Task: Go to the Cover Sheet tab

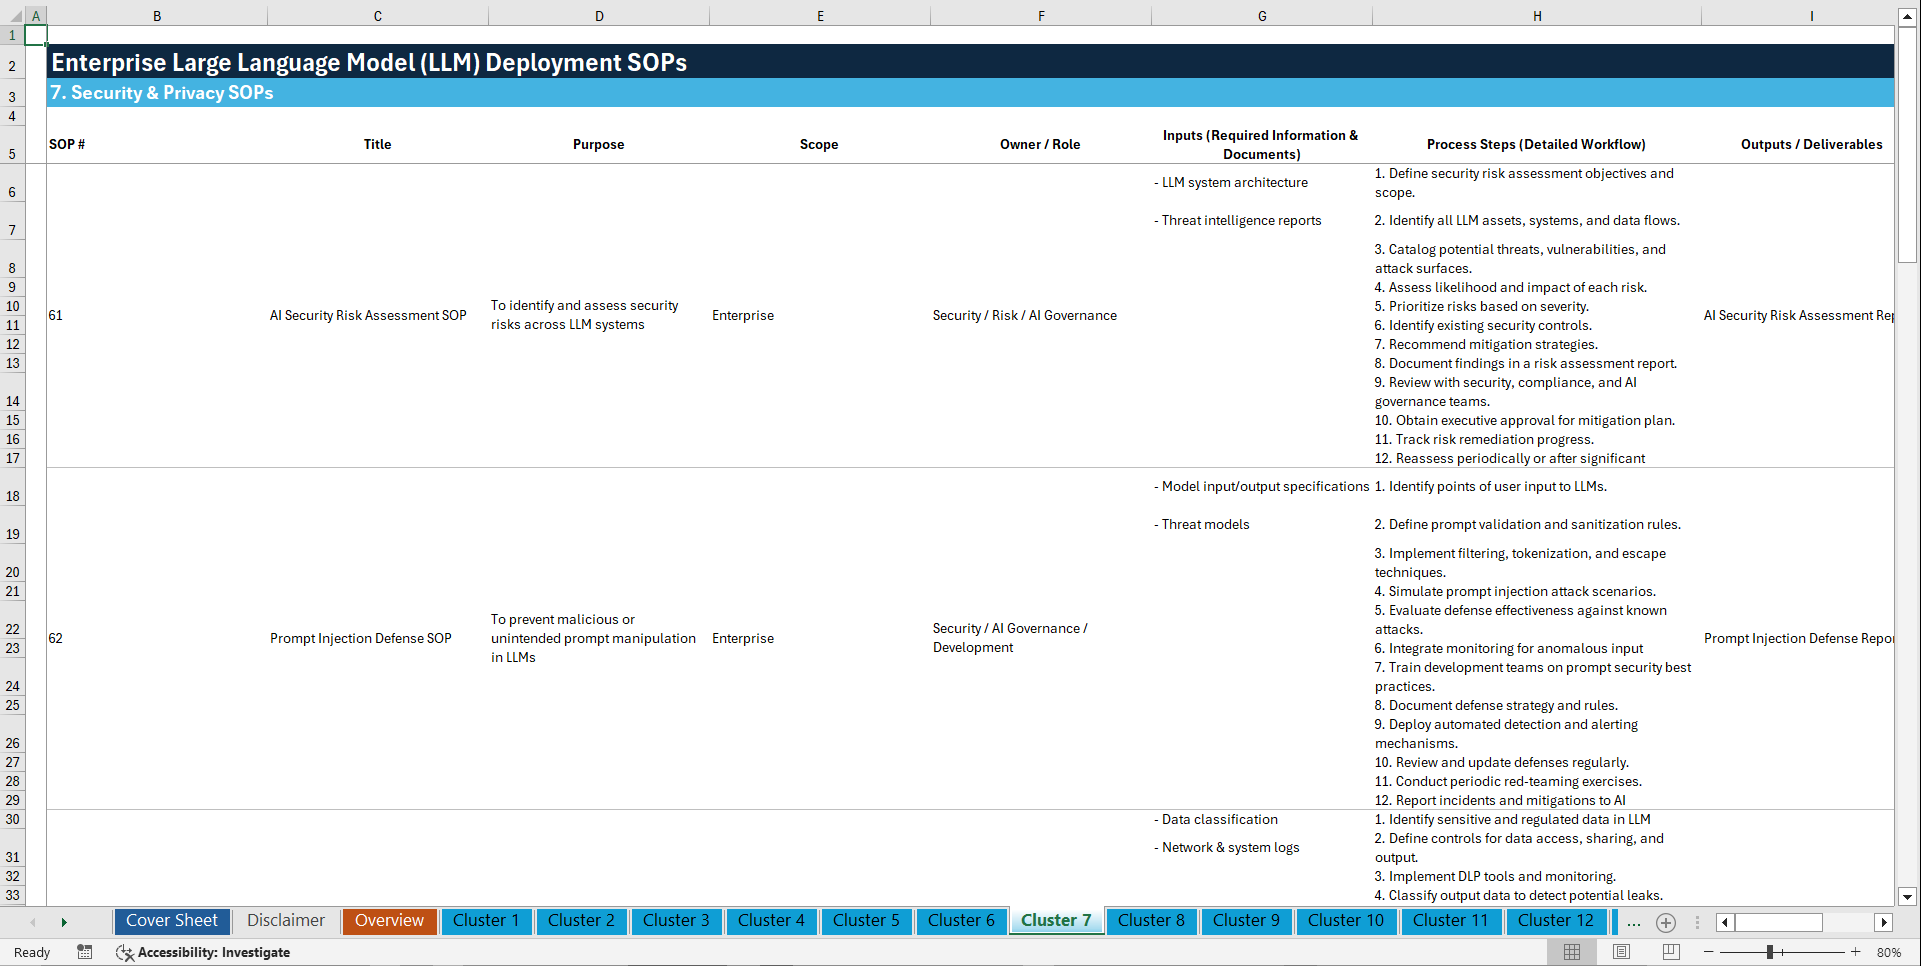Action: (171, 920)
